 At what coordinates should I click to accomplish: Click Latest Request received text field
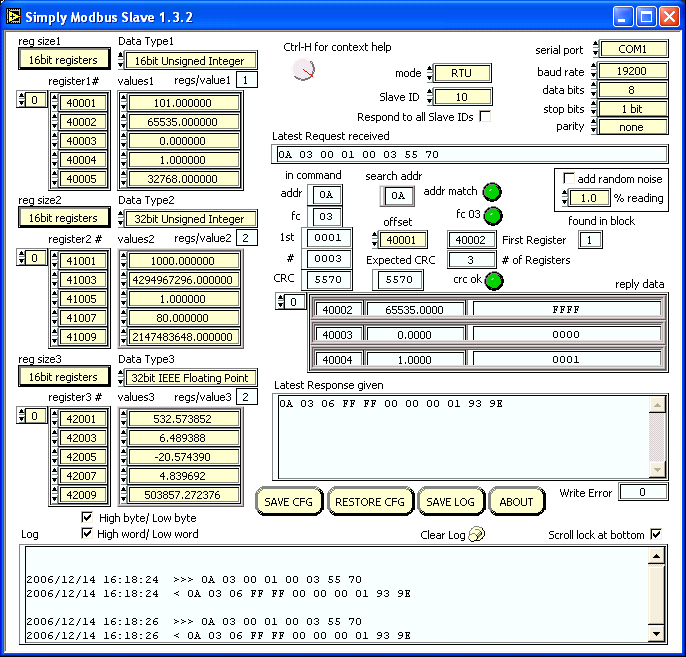[x=469, y=154]
